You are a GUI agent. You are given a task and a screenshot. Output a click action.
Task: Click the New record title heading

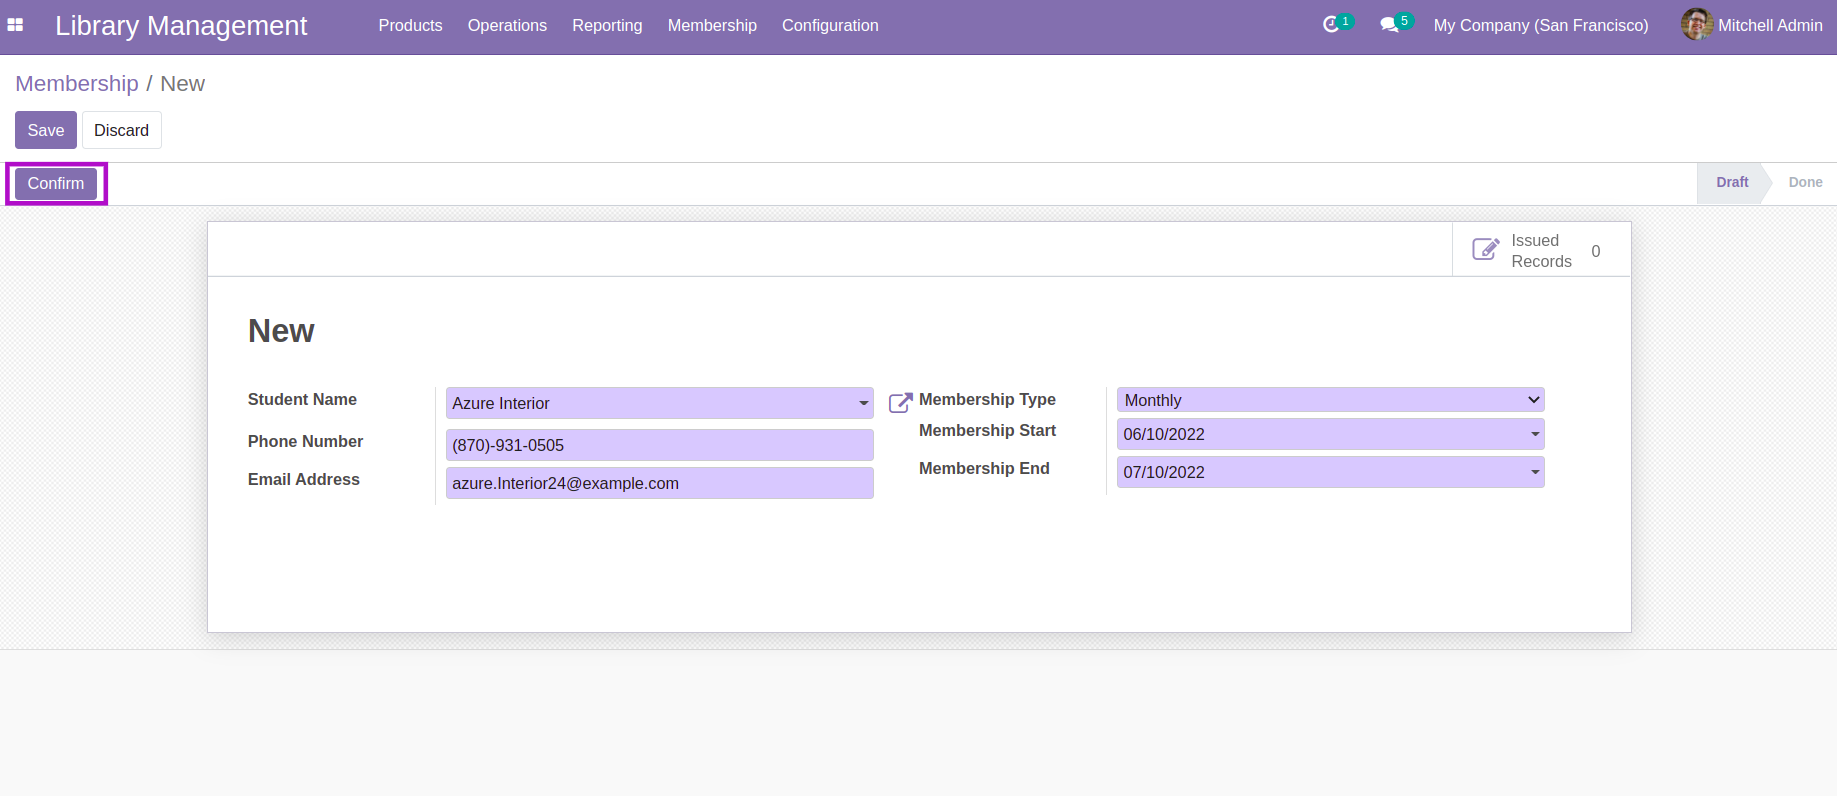click(281, 331)
